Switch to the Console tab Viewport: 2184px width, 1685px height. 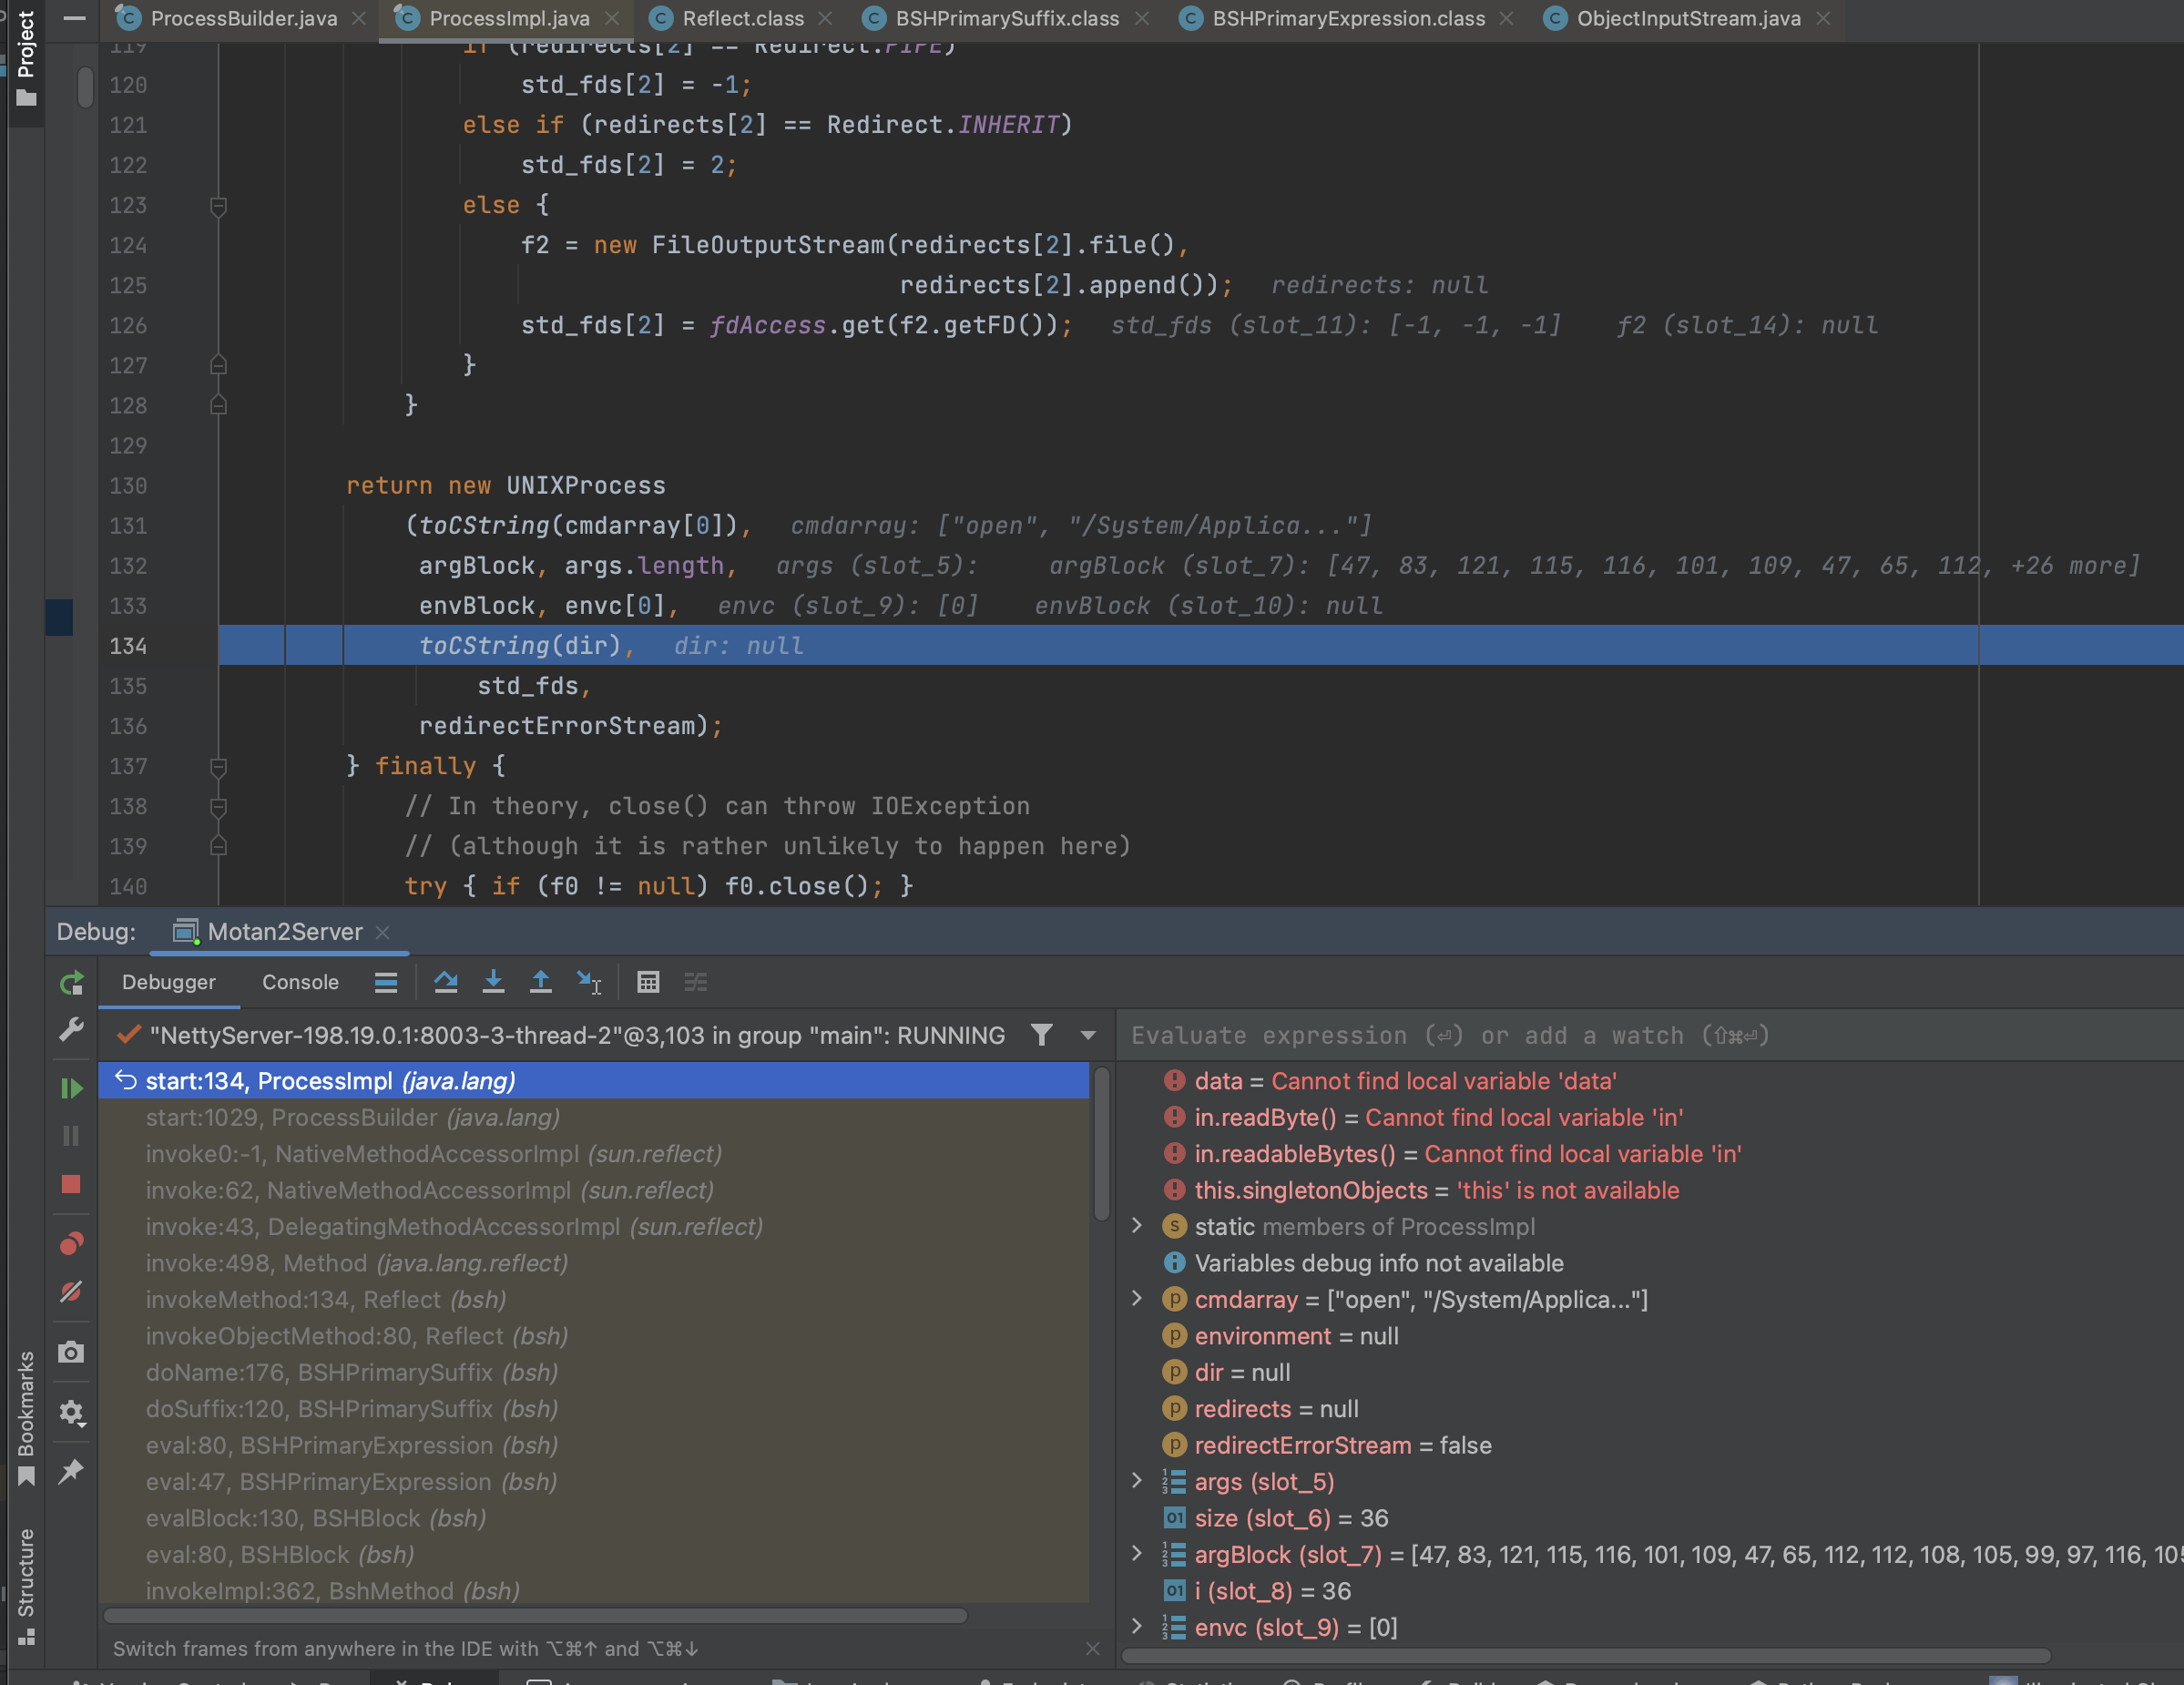[299, 982]
